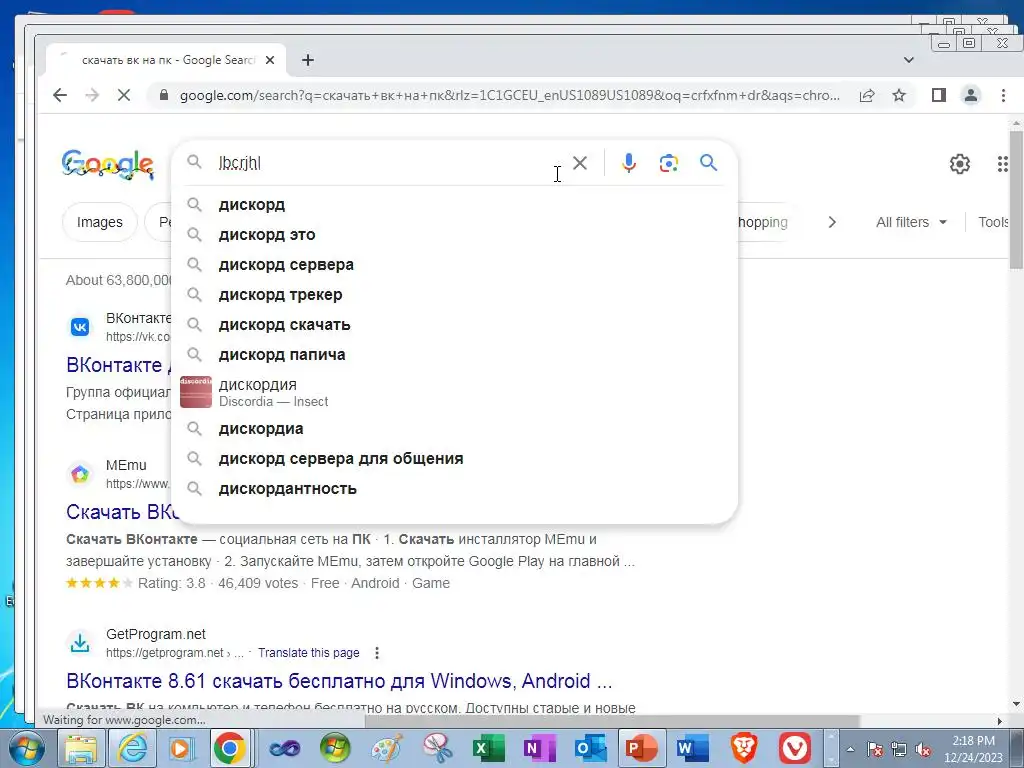Choose suggestion 'дискорд'

tap(455, 204)
